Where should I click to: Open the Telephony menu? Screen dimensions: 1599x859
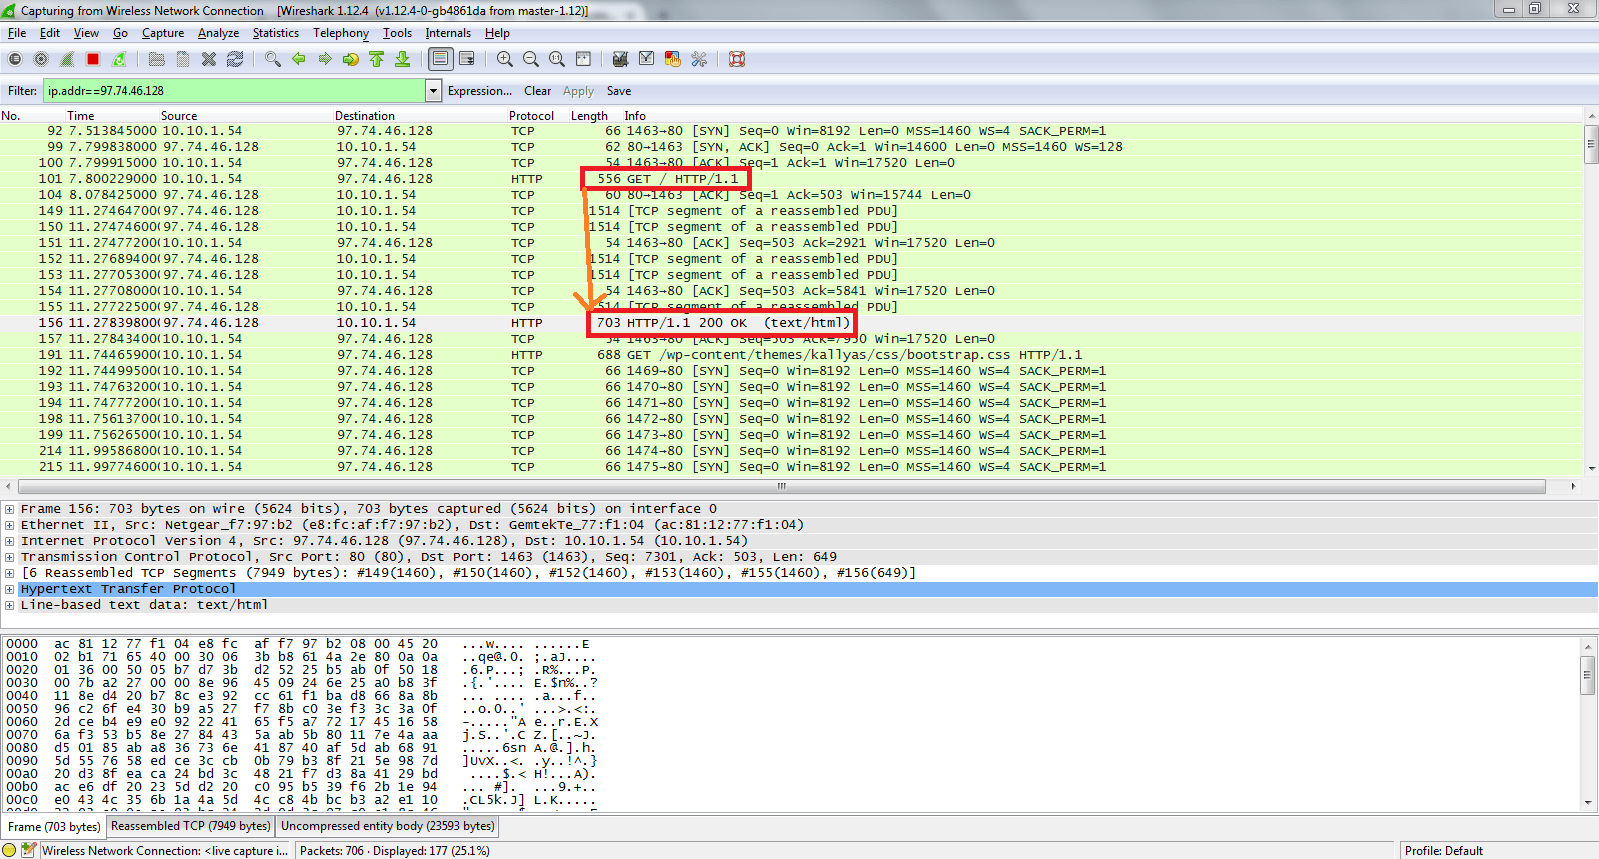point(340,33)
